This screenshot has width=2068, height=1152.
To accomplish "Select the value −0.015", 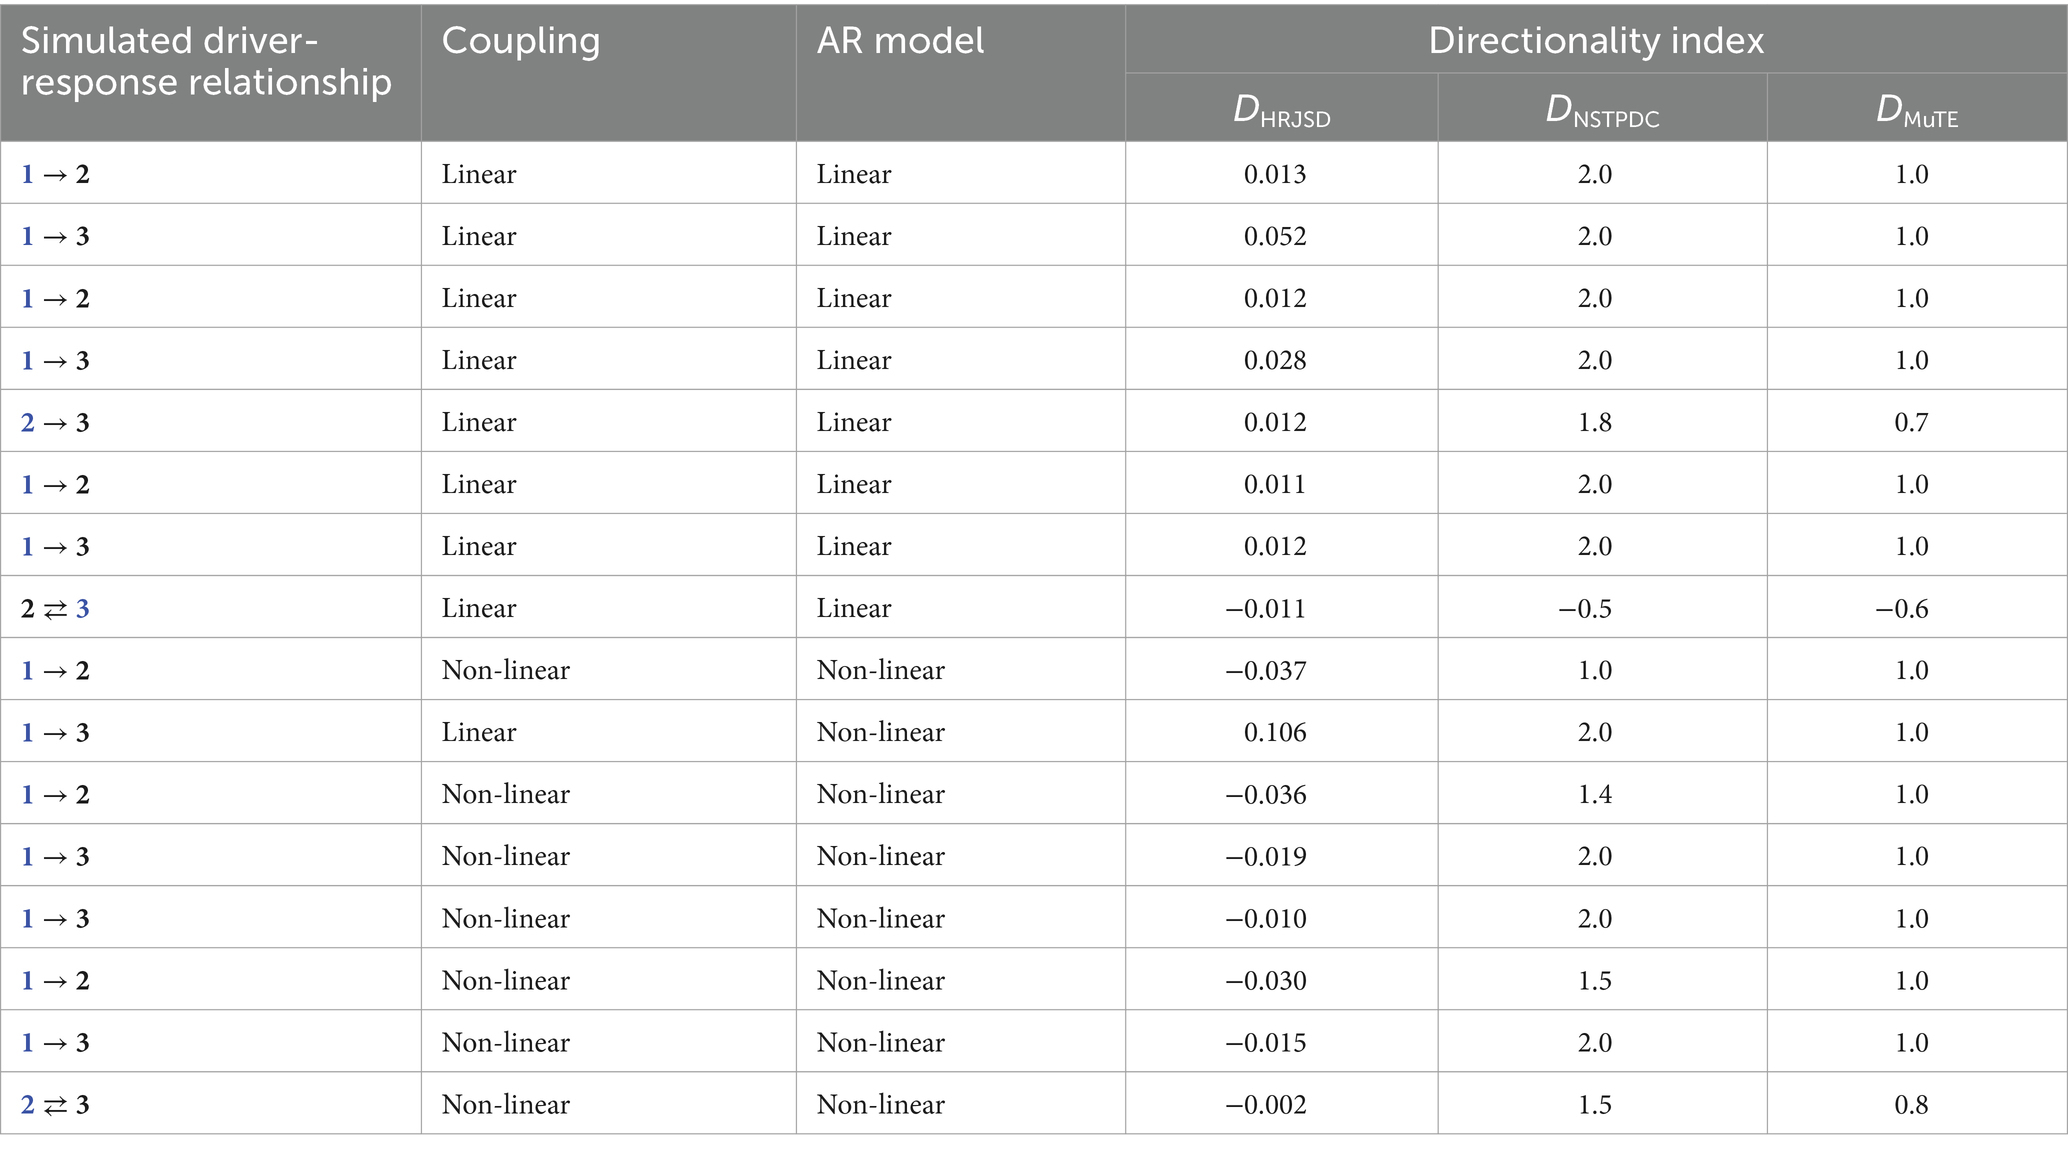I will point(1266,1042).
